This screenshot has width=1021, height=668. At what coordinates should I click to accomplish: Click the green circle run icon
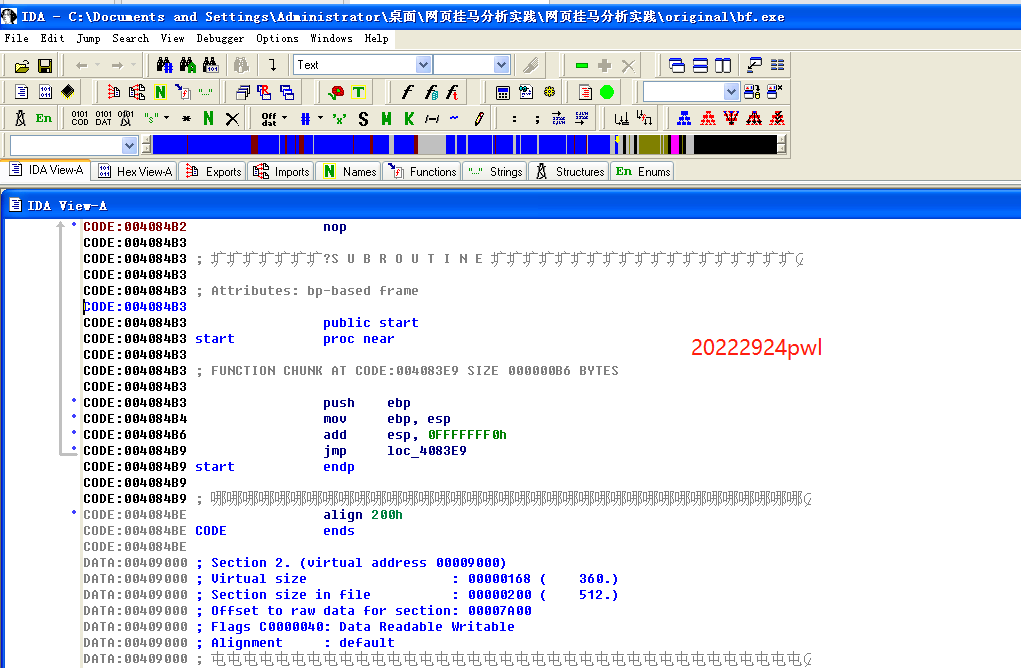point(607,92)
